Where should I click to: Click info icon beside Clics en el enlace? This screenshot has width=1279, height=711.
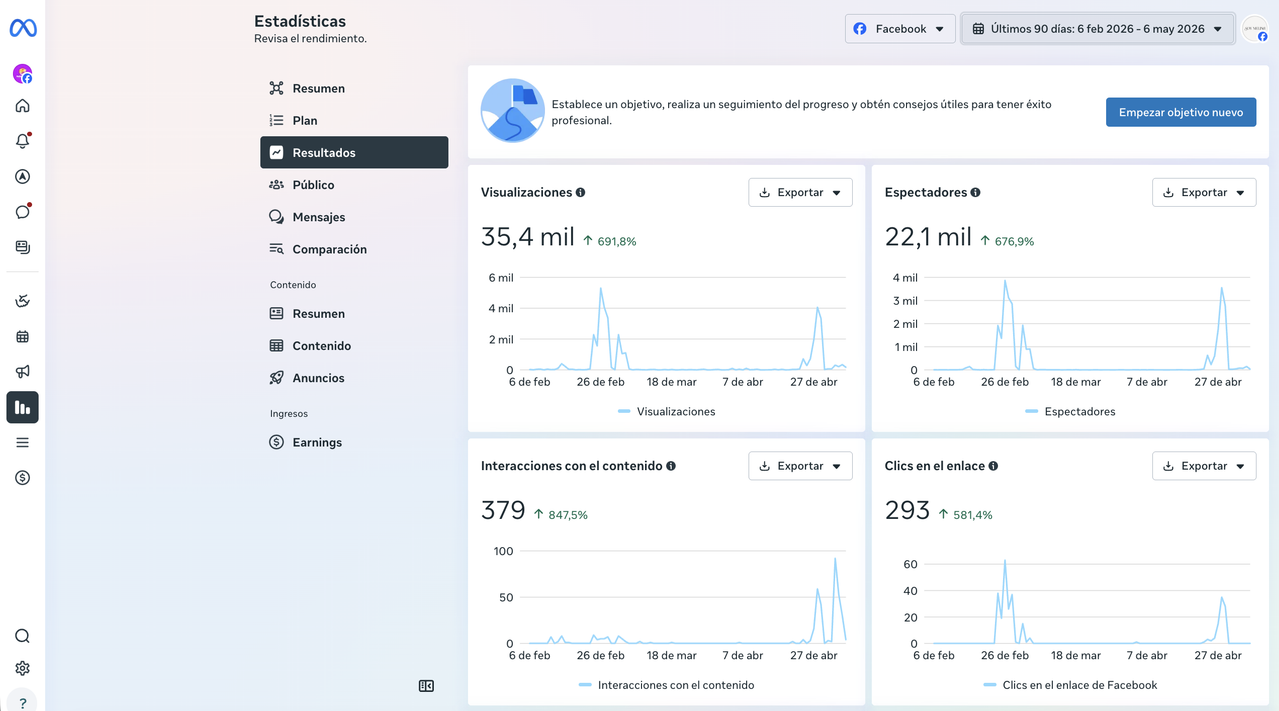click(993, 466)
